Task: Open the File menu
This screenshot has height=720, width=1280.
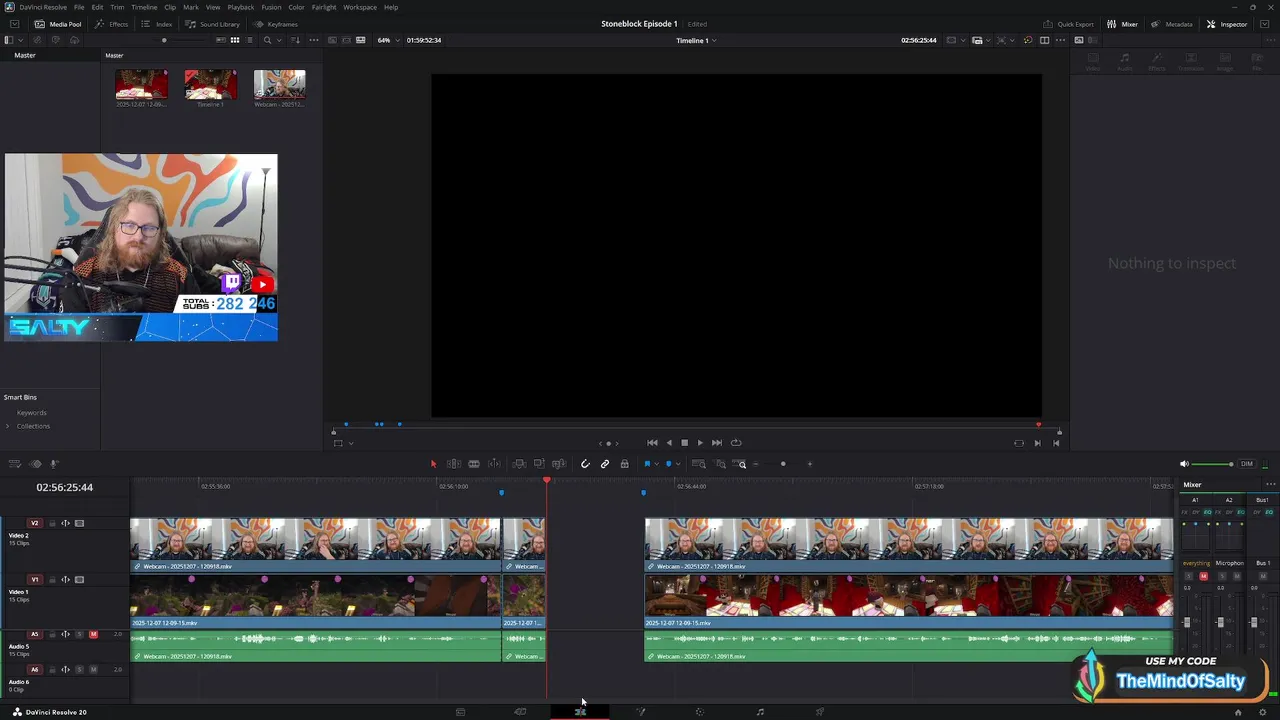Action: (x=79, y=7)
